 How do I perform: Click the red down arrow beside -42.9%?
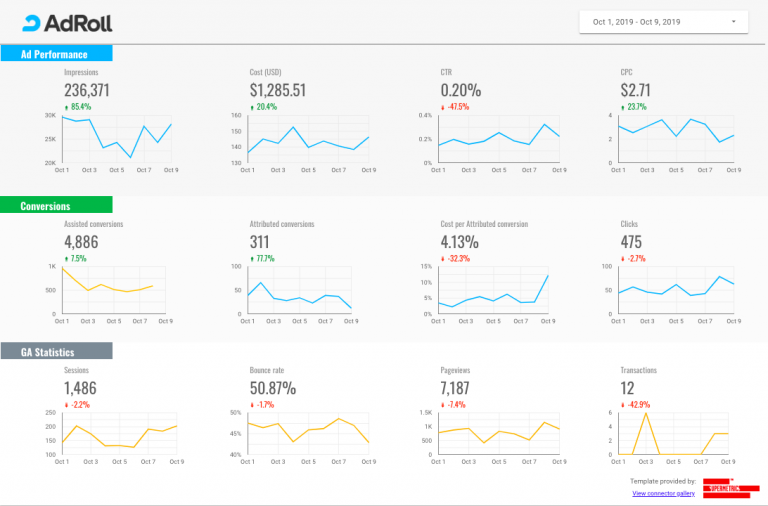[623, 405]
